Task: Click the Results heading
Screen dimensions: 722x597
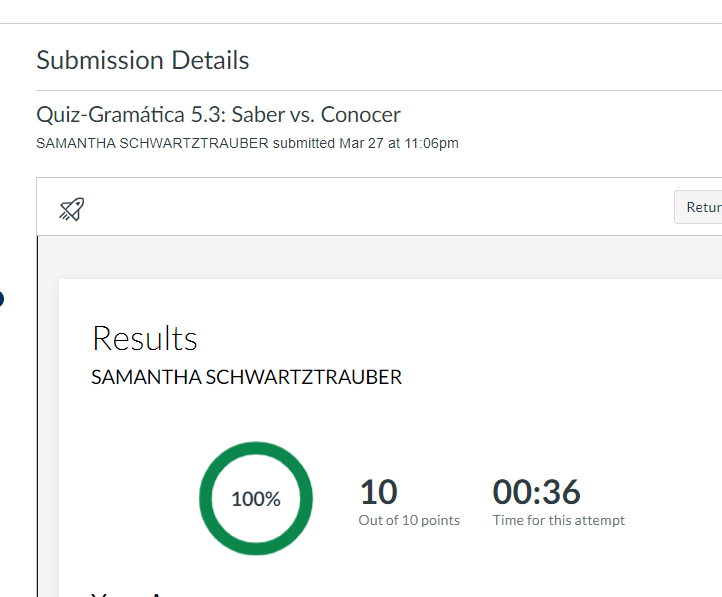Action: (145, 338)
